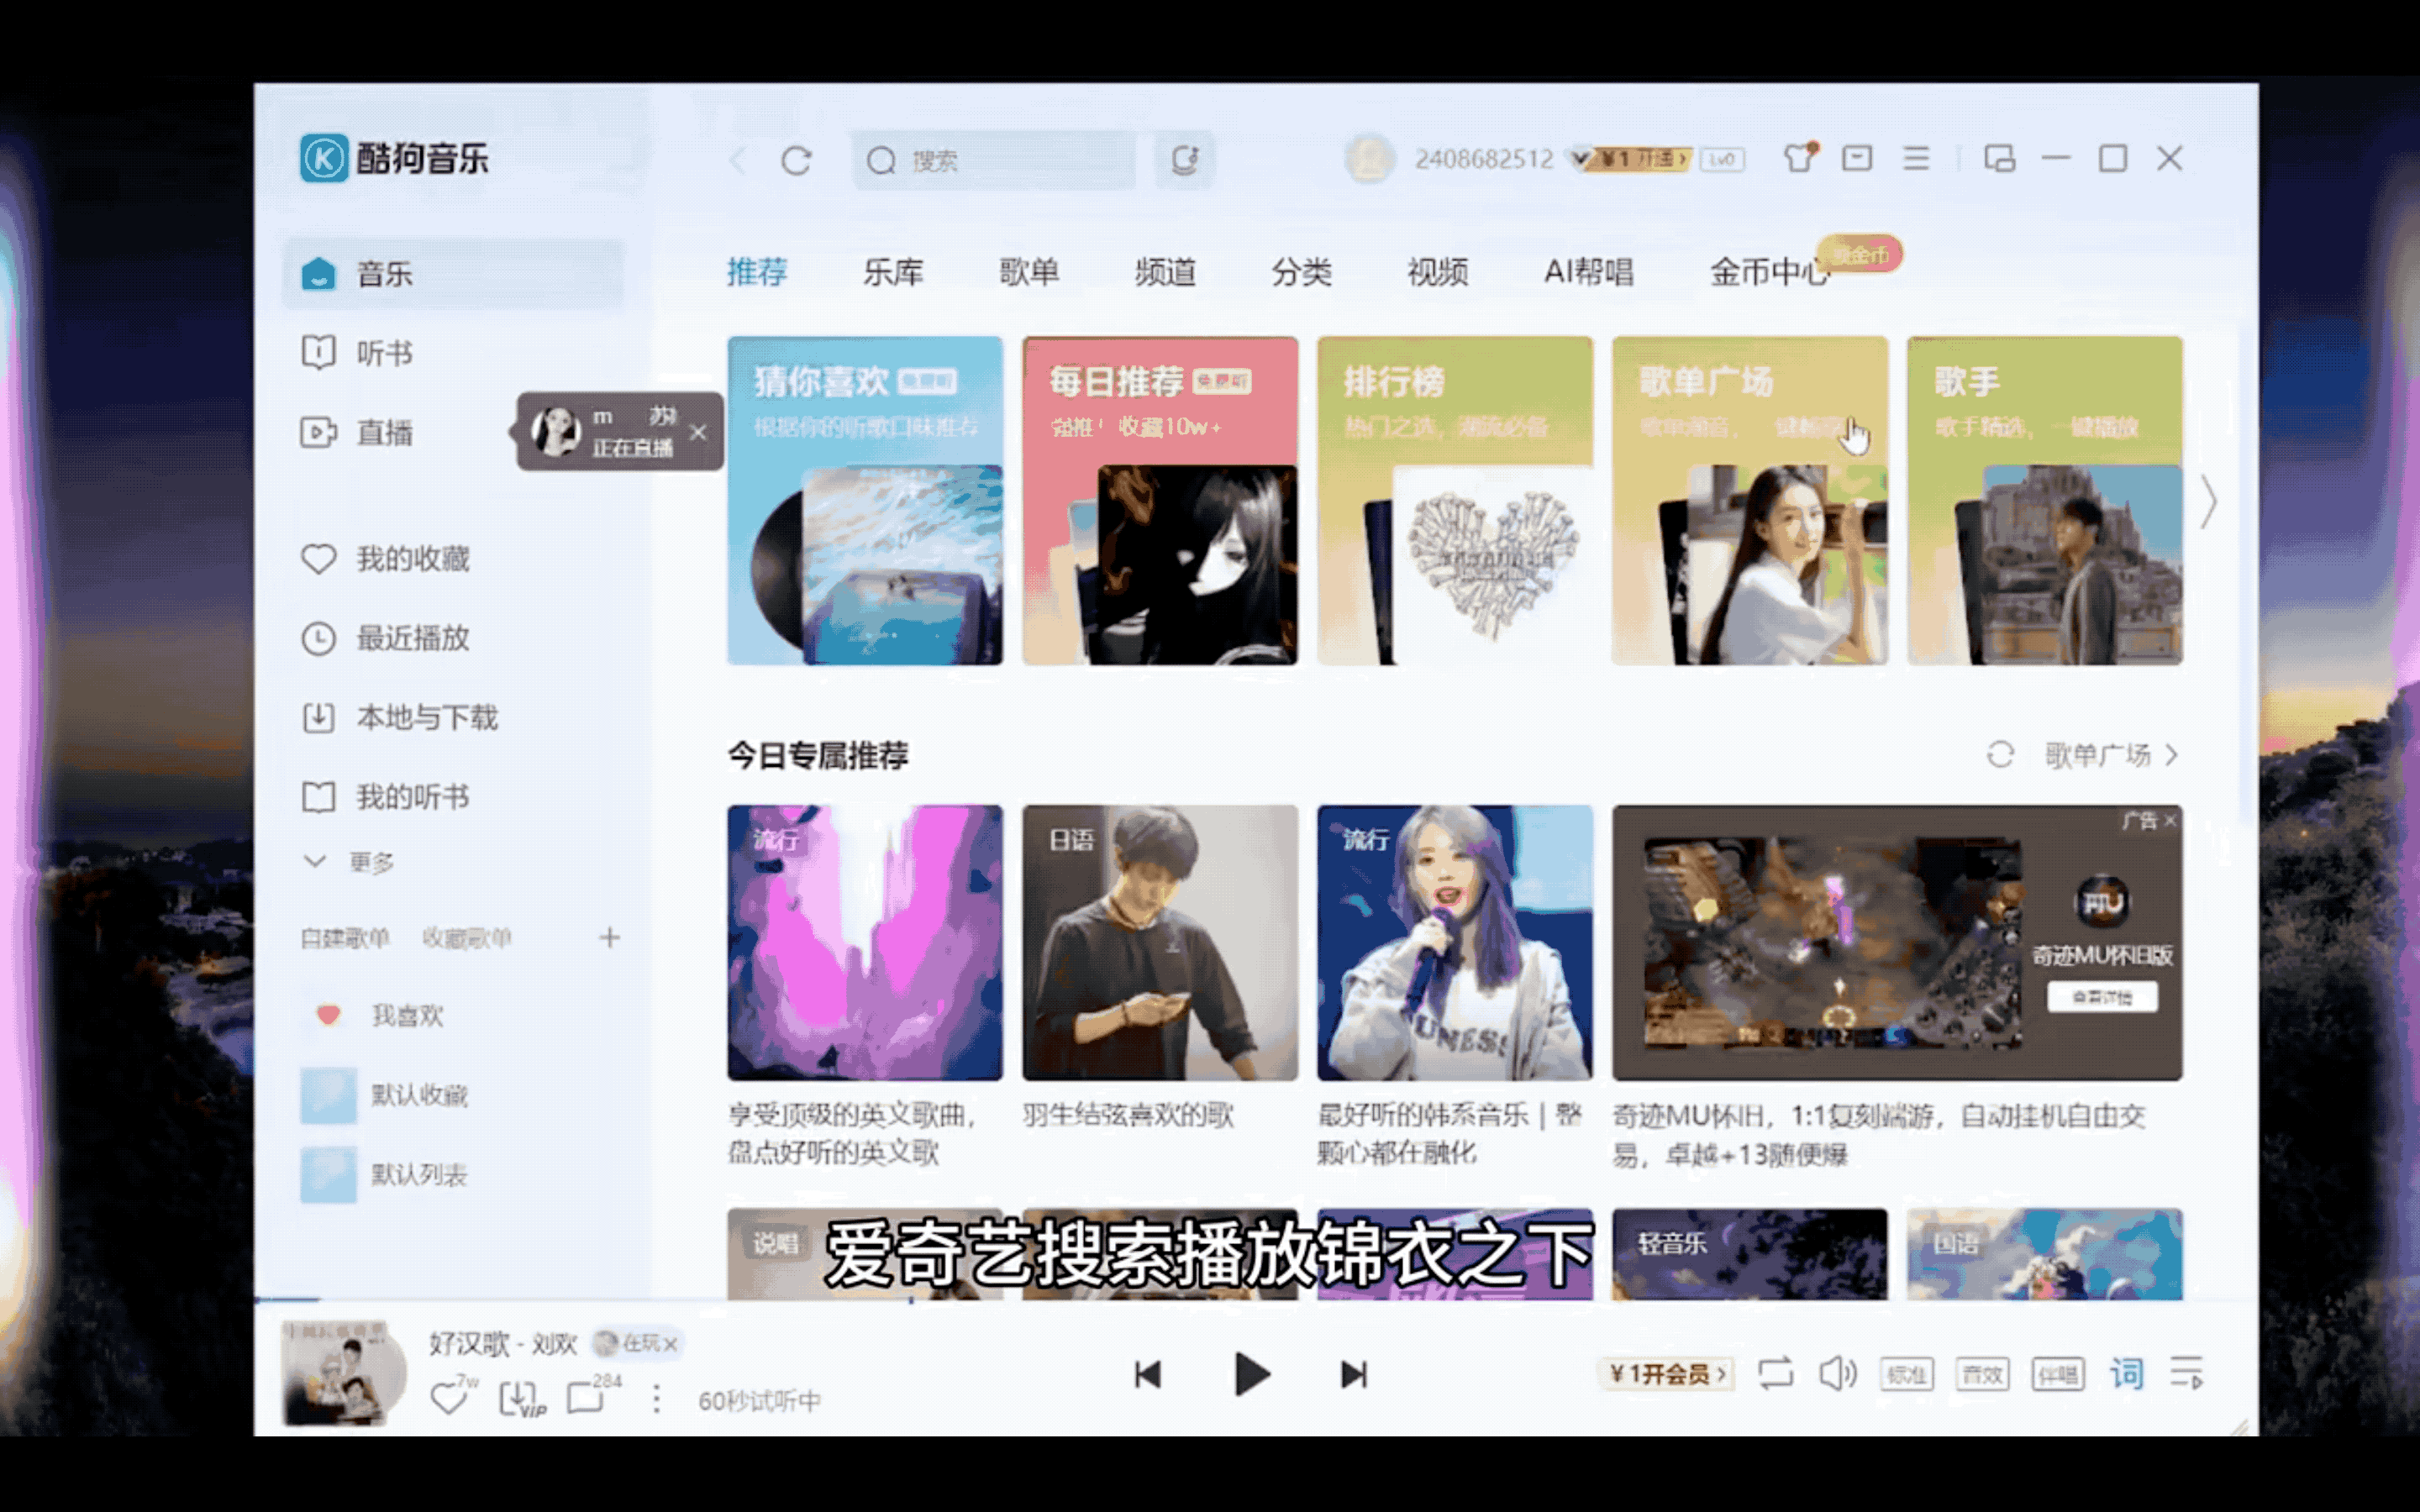
Task: Click the song recognition icon beside search
Action: click(x=1184, y=160)
